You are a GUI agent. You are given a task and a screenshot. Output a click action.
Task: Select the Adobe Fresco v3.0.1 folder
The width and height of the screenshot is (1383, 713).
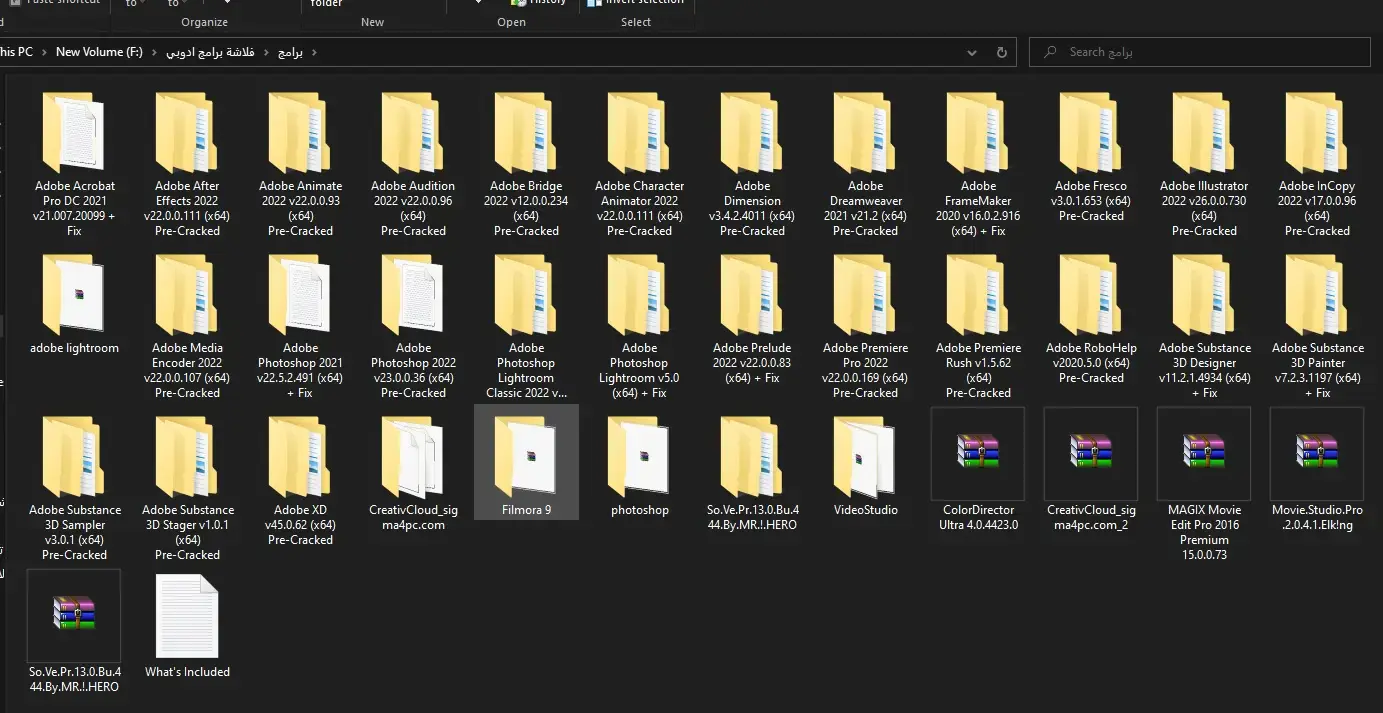1091,155
